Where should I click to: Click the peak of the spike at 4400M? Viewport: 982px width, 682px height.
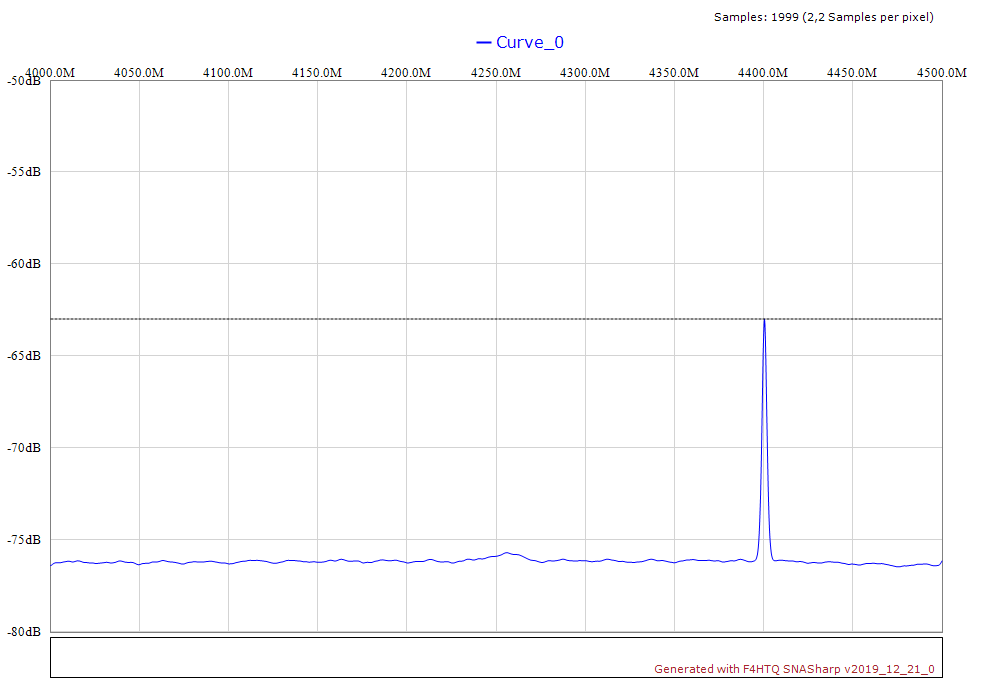[764, 320]
